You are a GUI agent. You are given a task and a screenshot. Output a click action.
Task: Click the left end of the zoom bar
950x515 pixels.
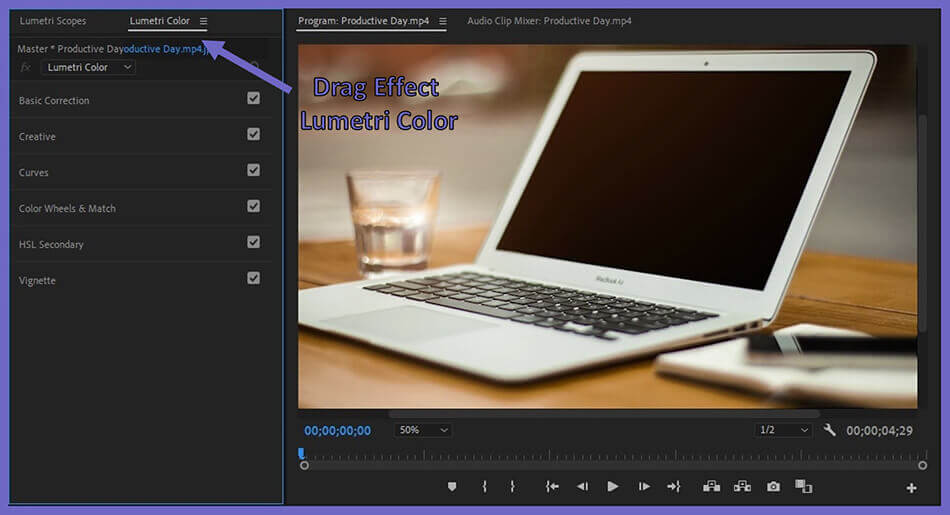point(304,465)
